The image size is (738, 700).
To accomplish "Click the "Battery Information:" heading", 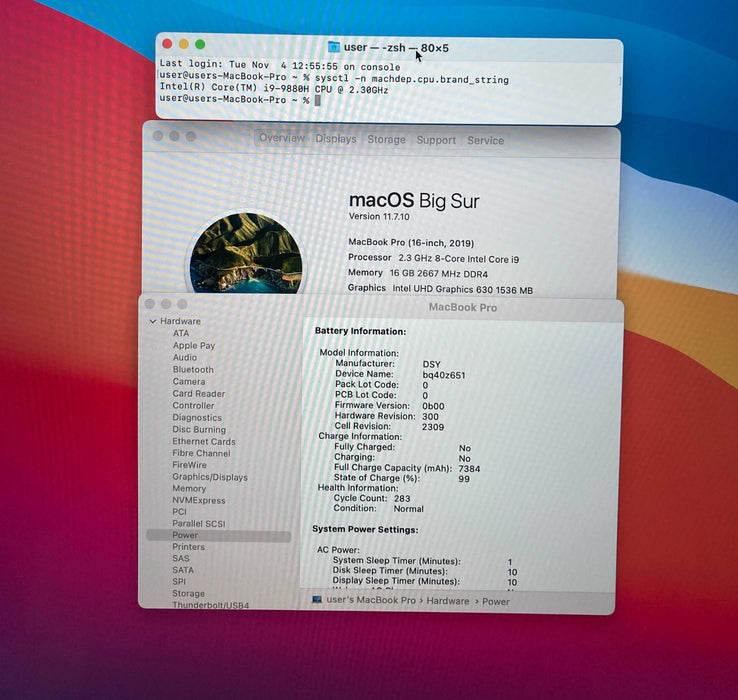I will point(360,331).
